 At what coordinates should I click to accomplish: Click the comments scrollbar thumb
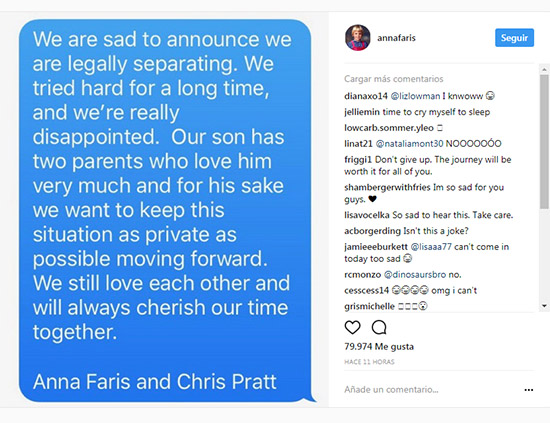point(544,142)
